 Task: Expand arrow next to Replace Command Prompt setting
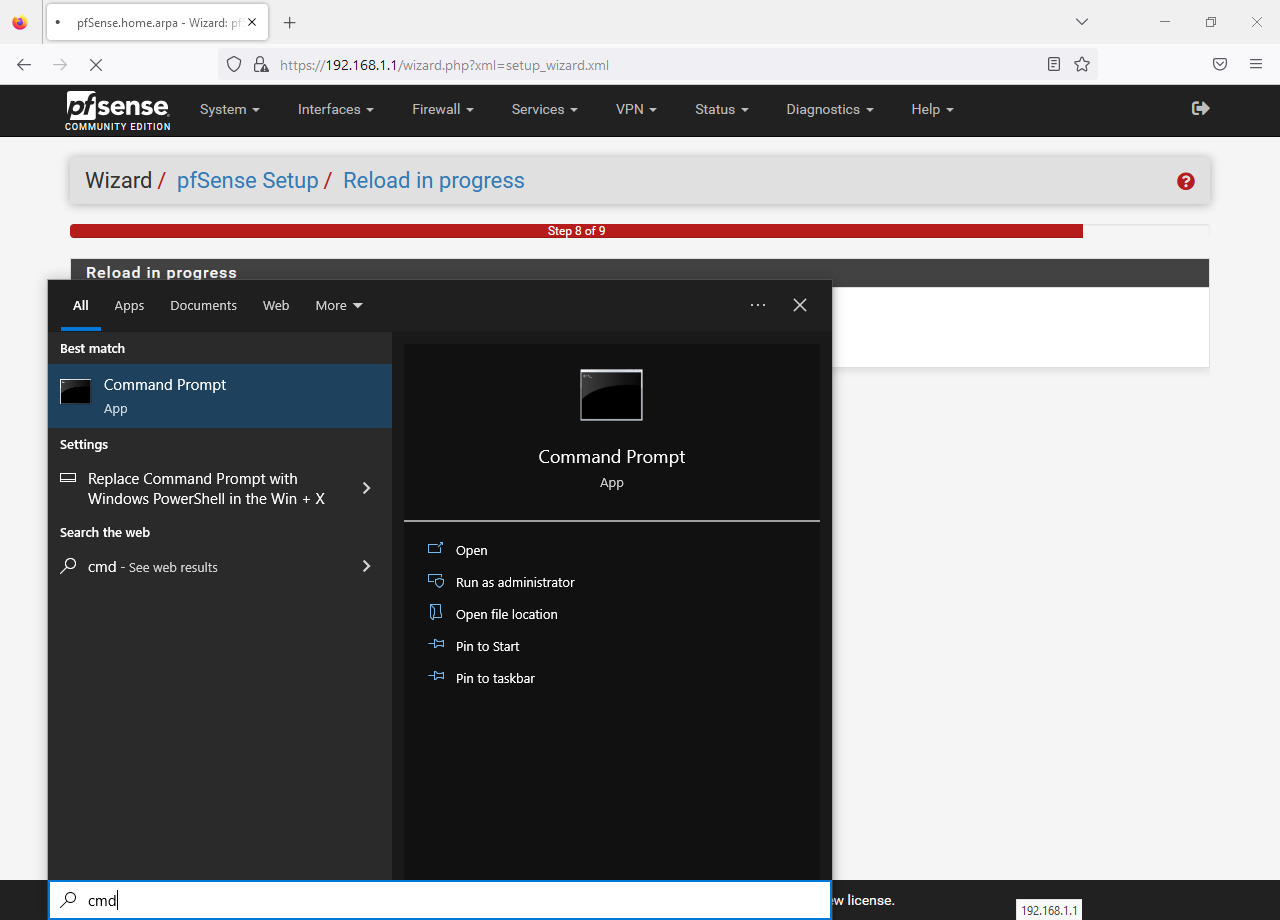tap(366, 488)
